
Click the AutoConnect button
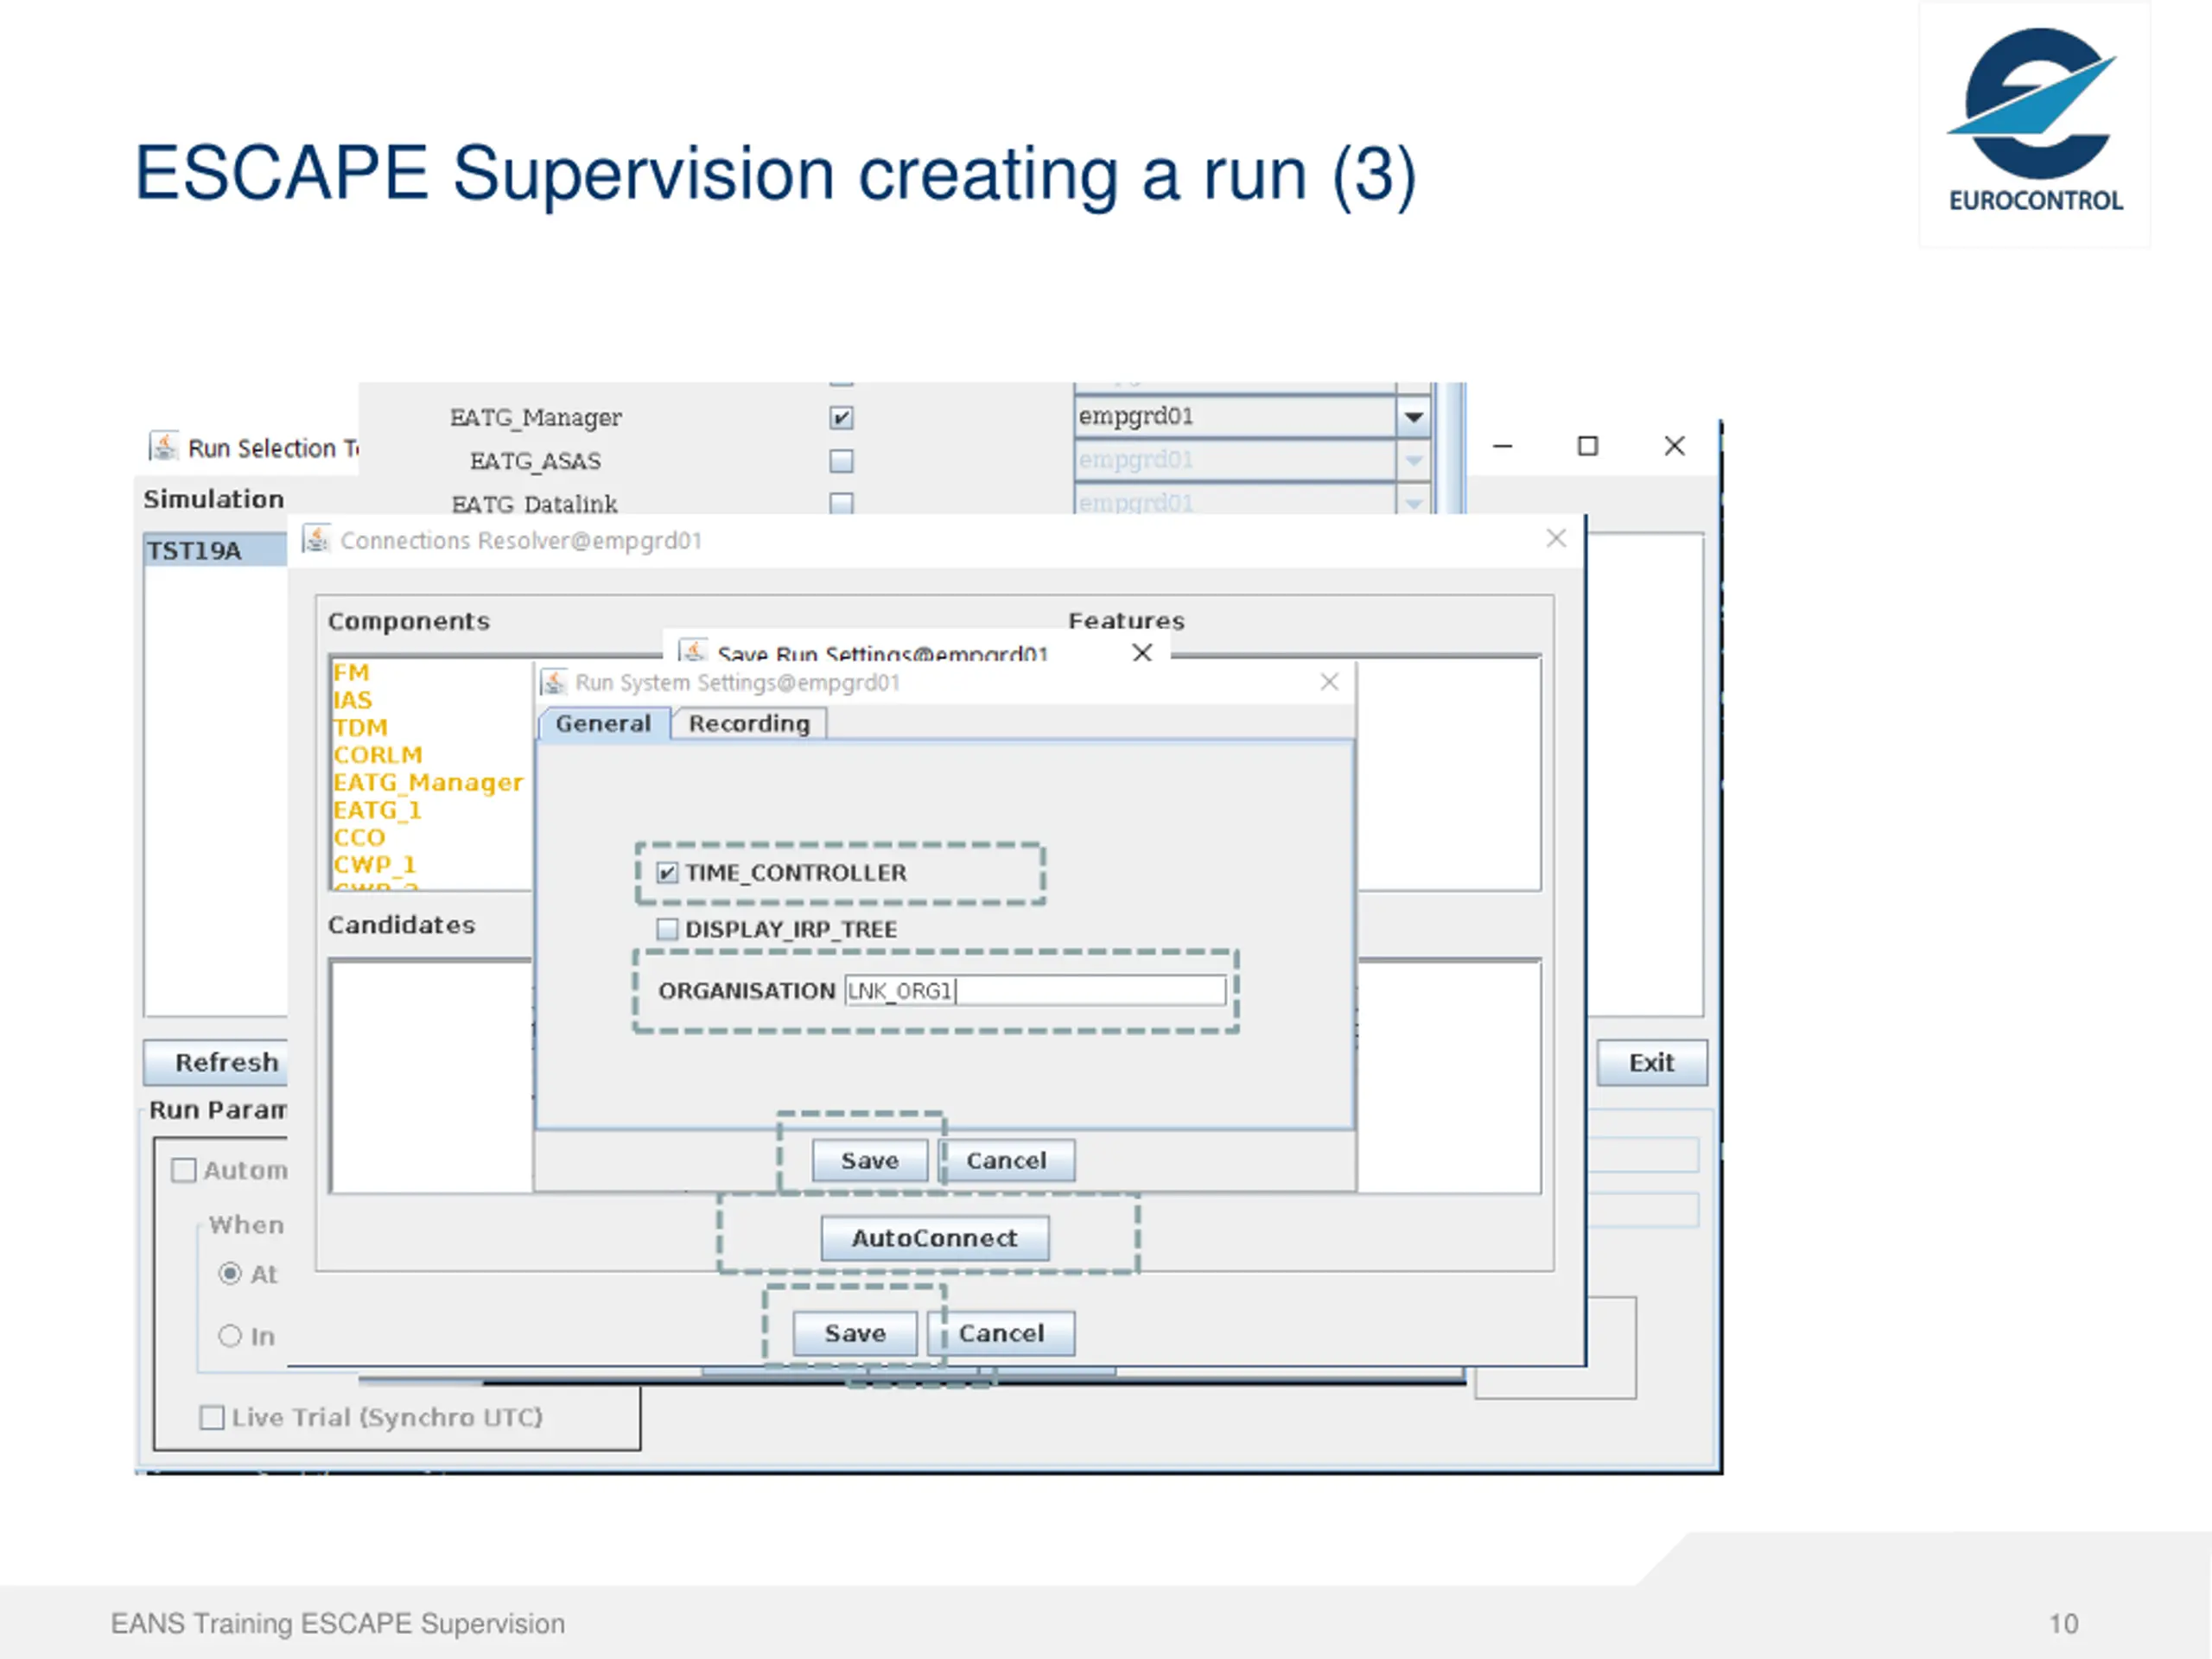point(934,1238)
